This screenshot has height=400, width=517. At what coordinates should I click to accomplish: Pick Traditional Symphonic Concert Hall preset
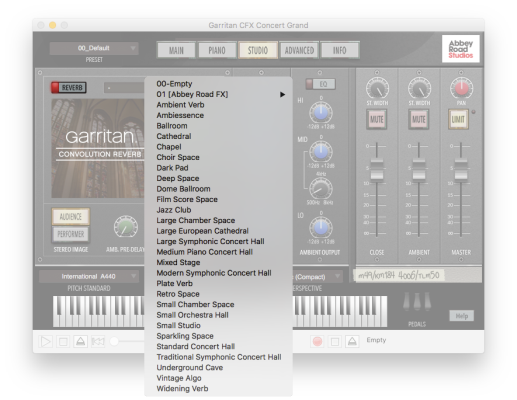pyautogui.click(x=218, y=357)
